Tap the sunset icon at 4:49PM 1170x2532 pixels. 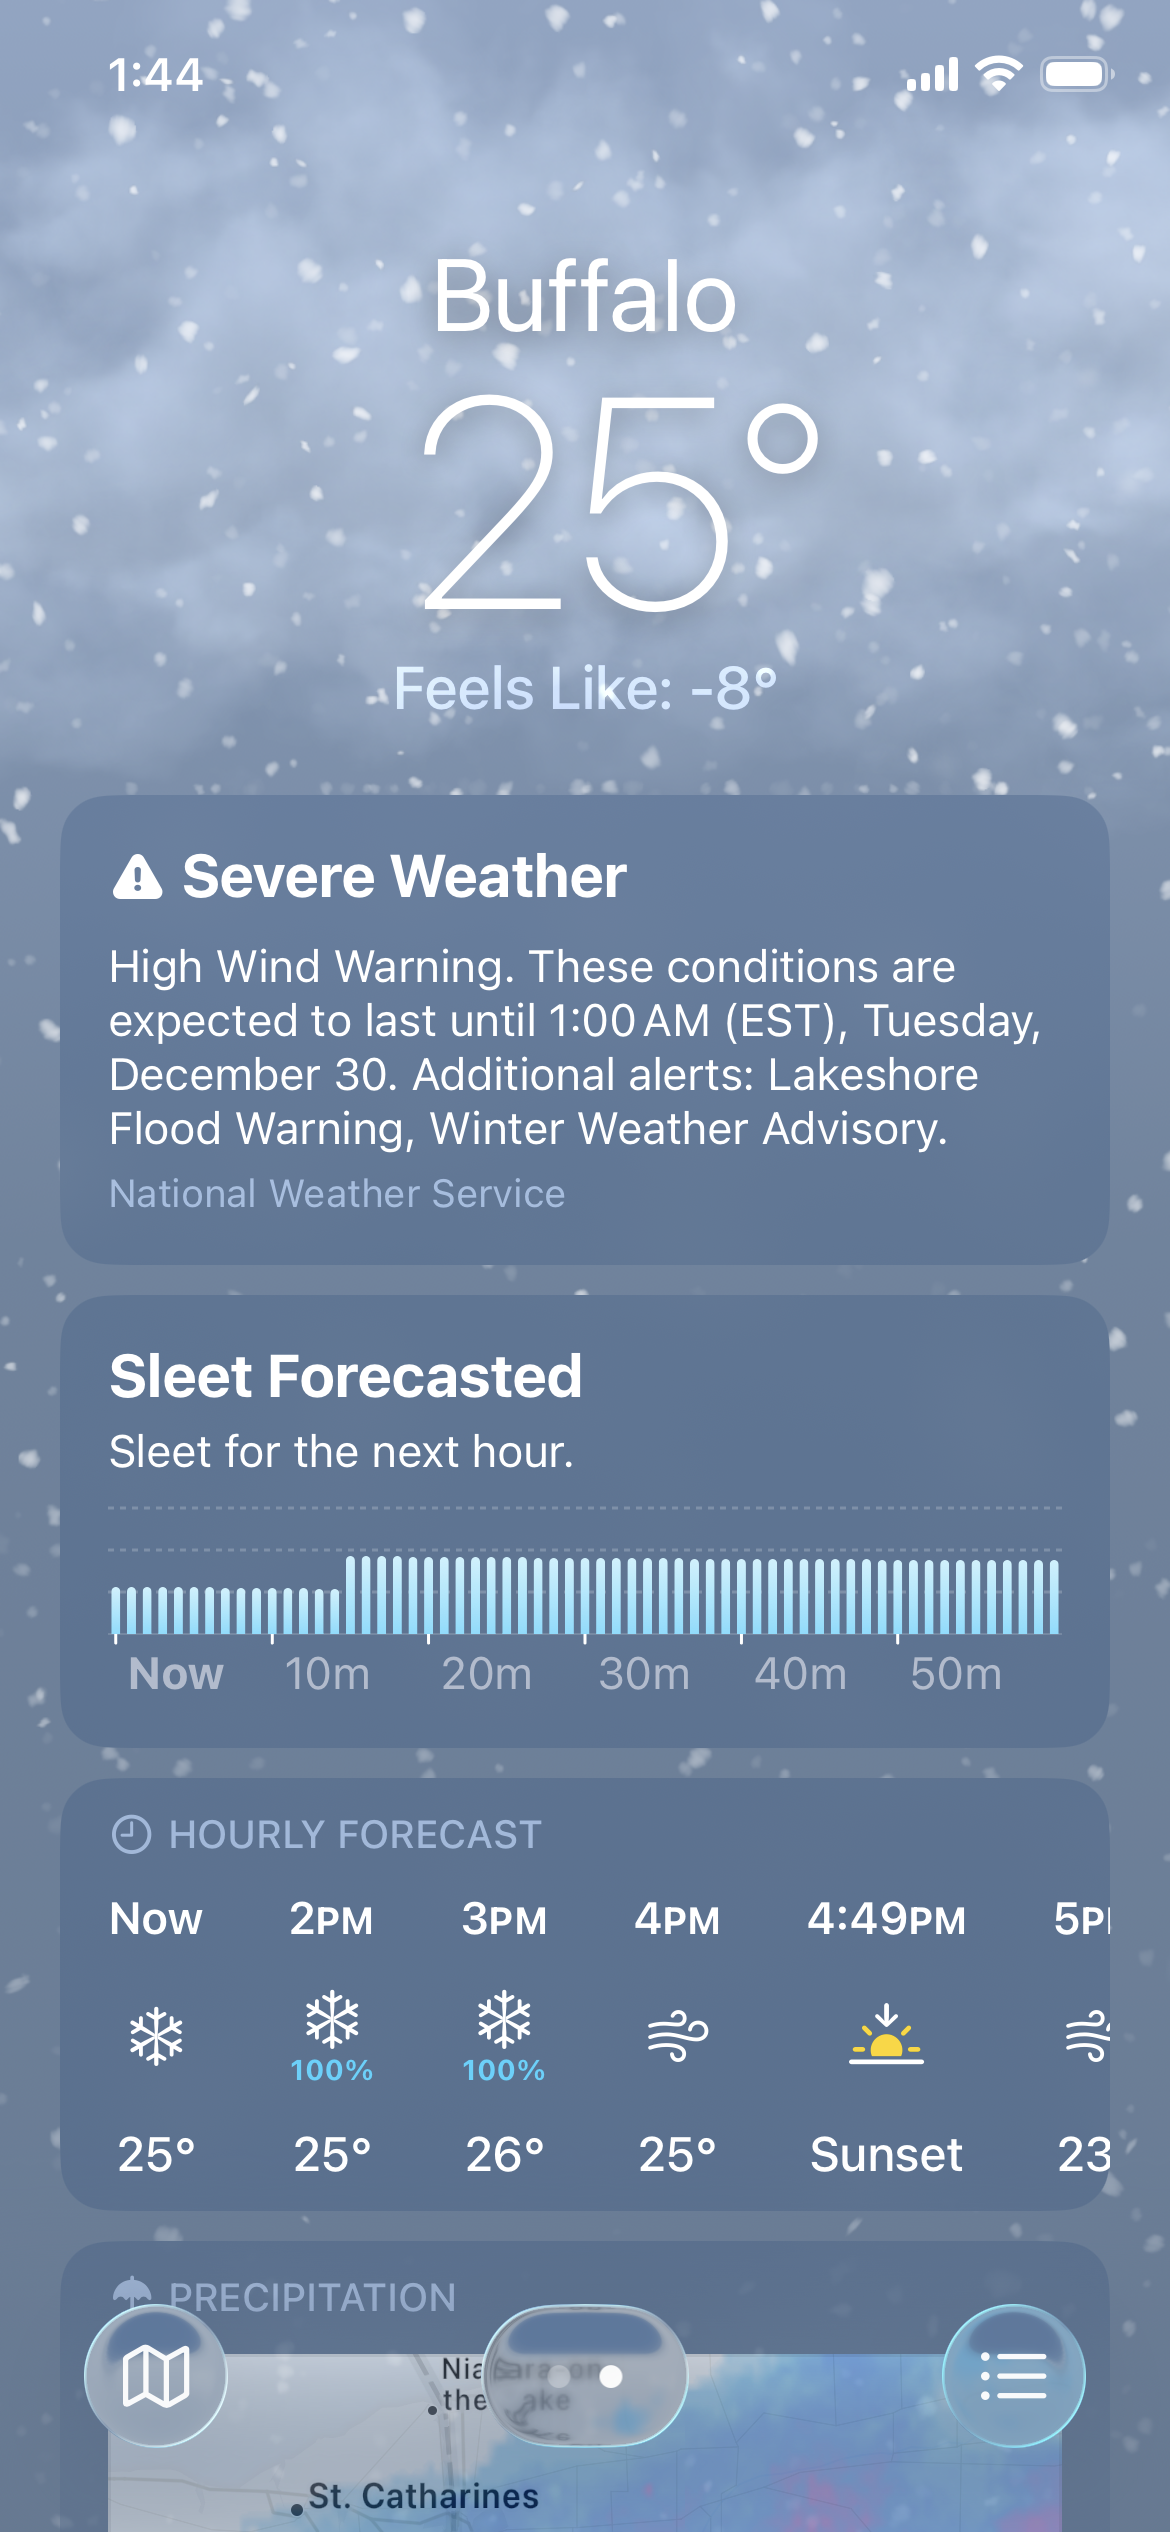(886, 2035)
